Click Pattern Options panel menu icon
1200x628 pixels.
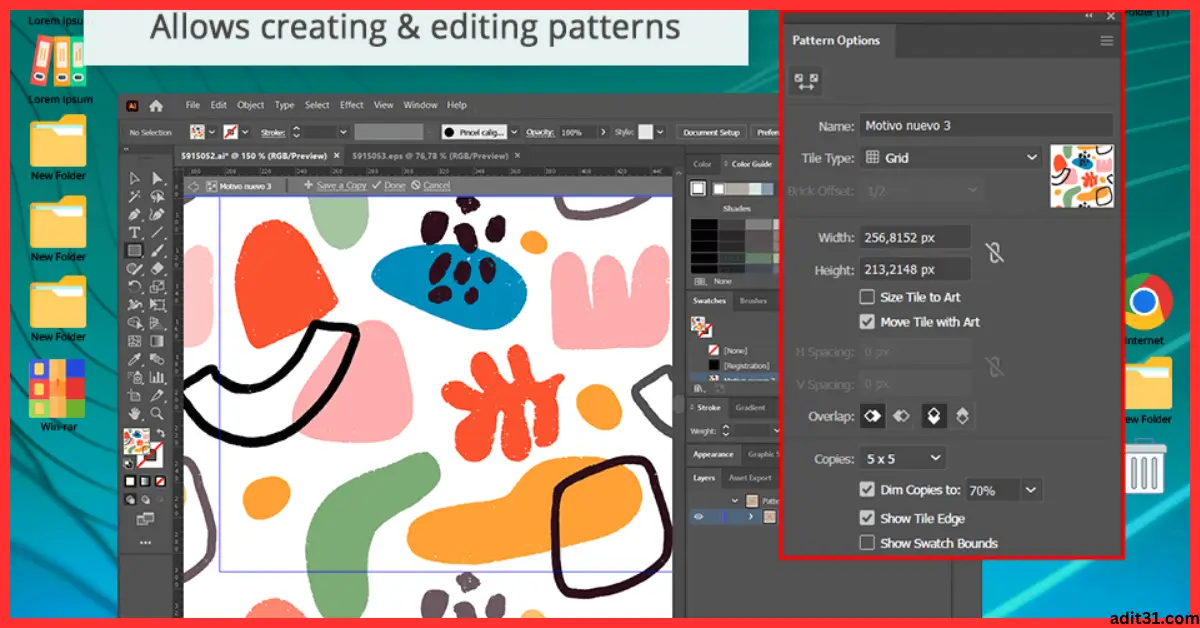pos(1106,41)
